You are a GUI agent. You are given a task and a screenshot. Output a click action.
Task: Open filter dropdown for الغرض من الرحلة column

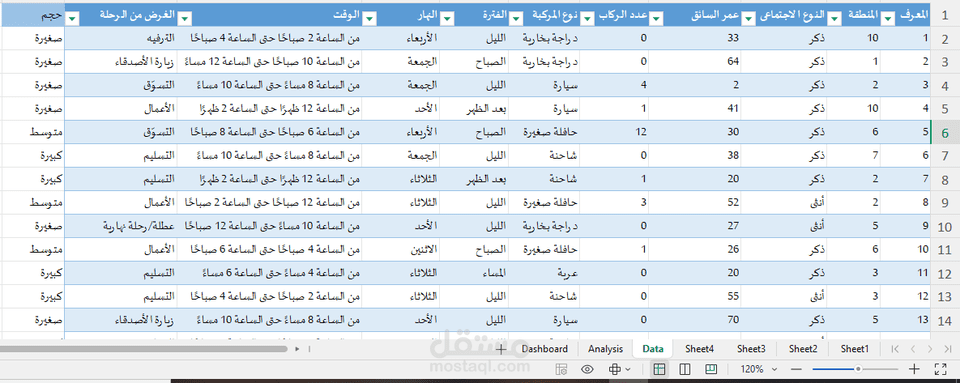73,20
